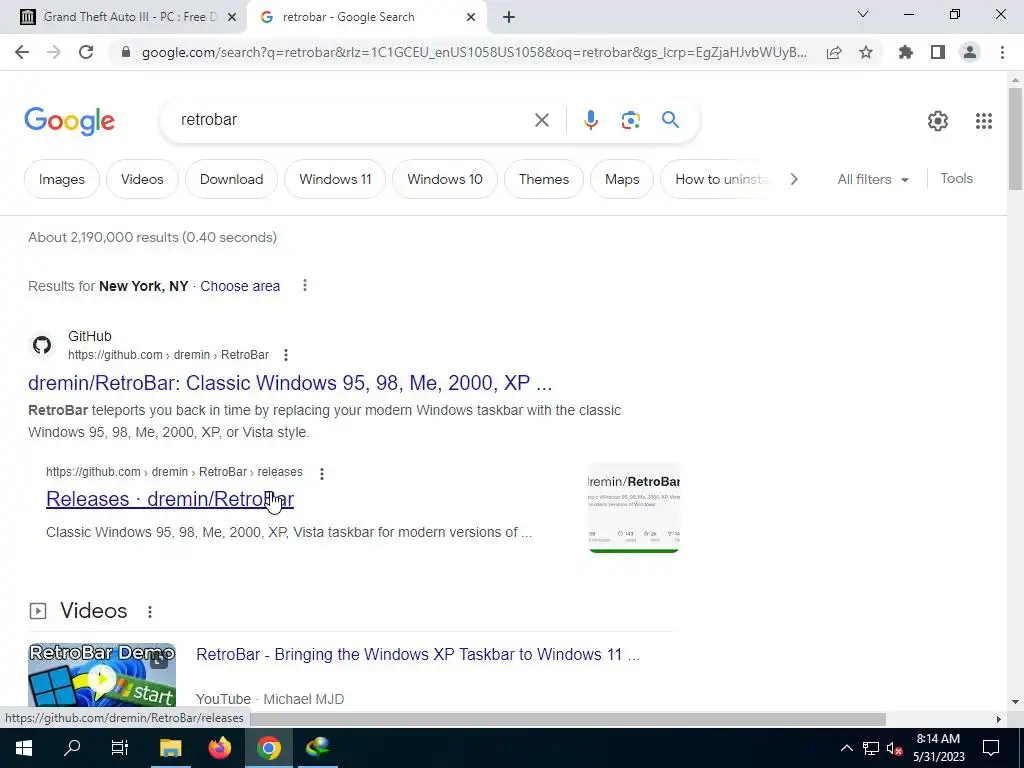Click the dremin/RetroBar preview thumbnail

(633, 507)
